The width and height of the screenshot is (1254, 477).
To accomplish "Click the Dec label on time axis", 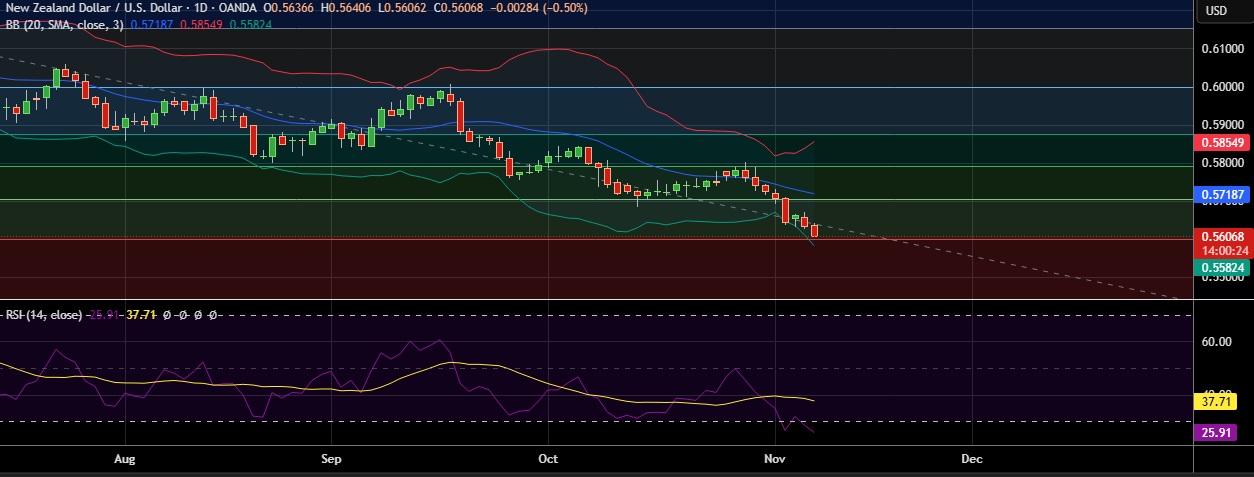I will (971, 460).
